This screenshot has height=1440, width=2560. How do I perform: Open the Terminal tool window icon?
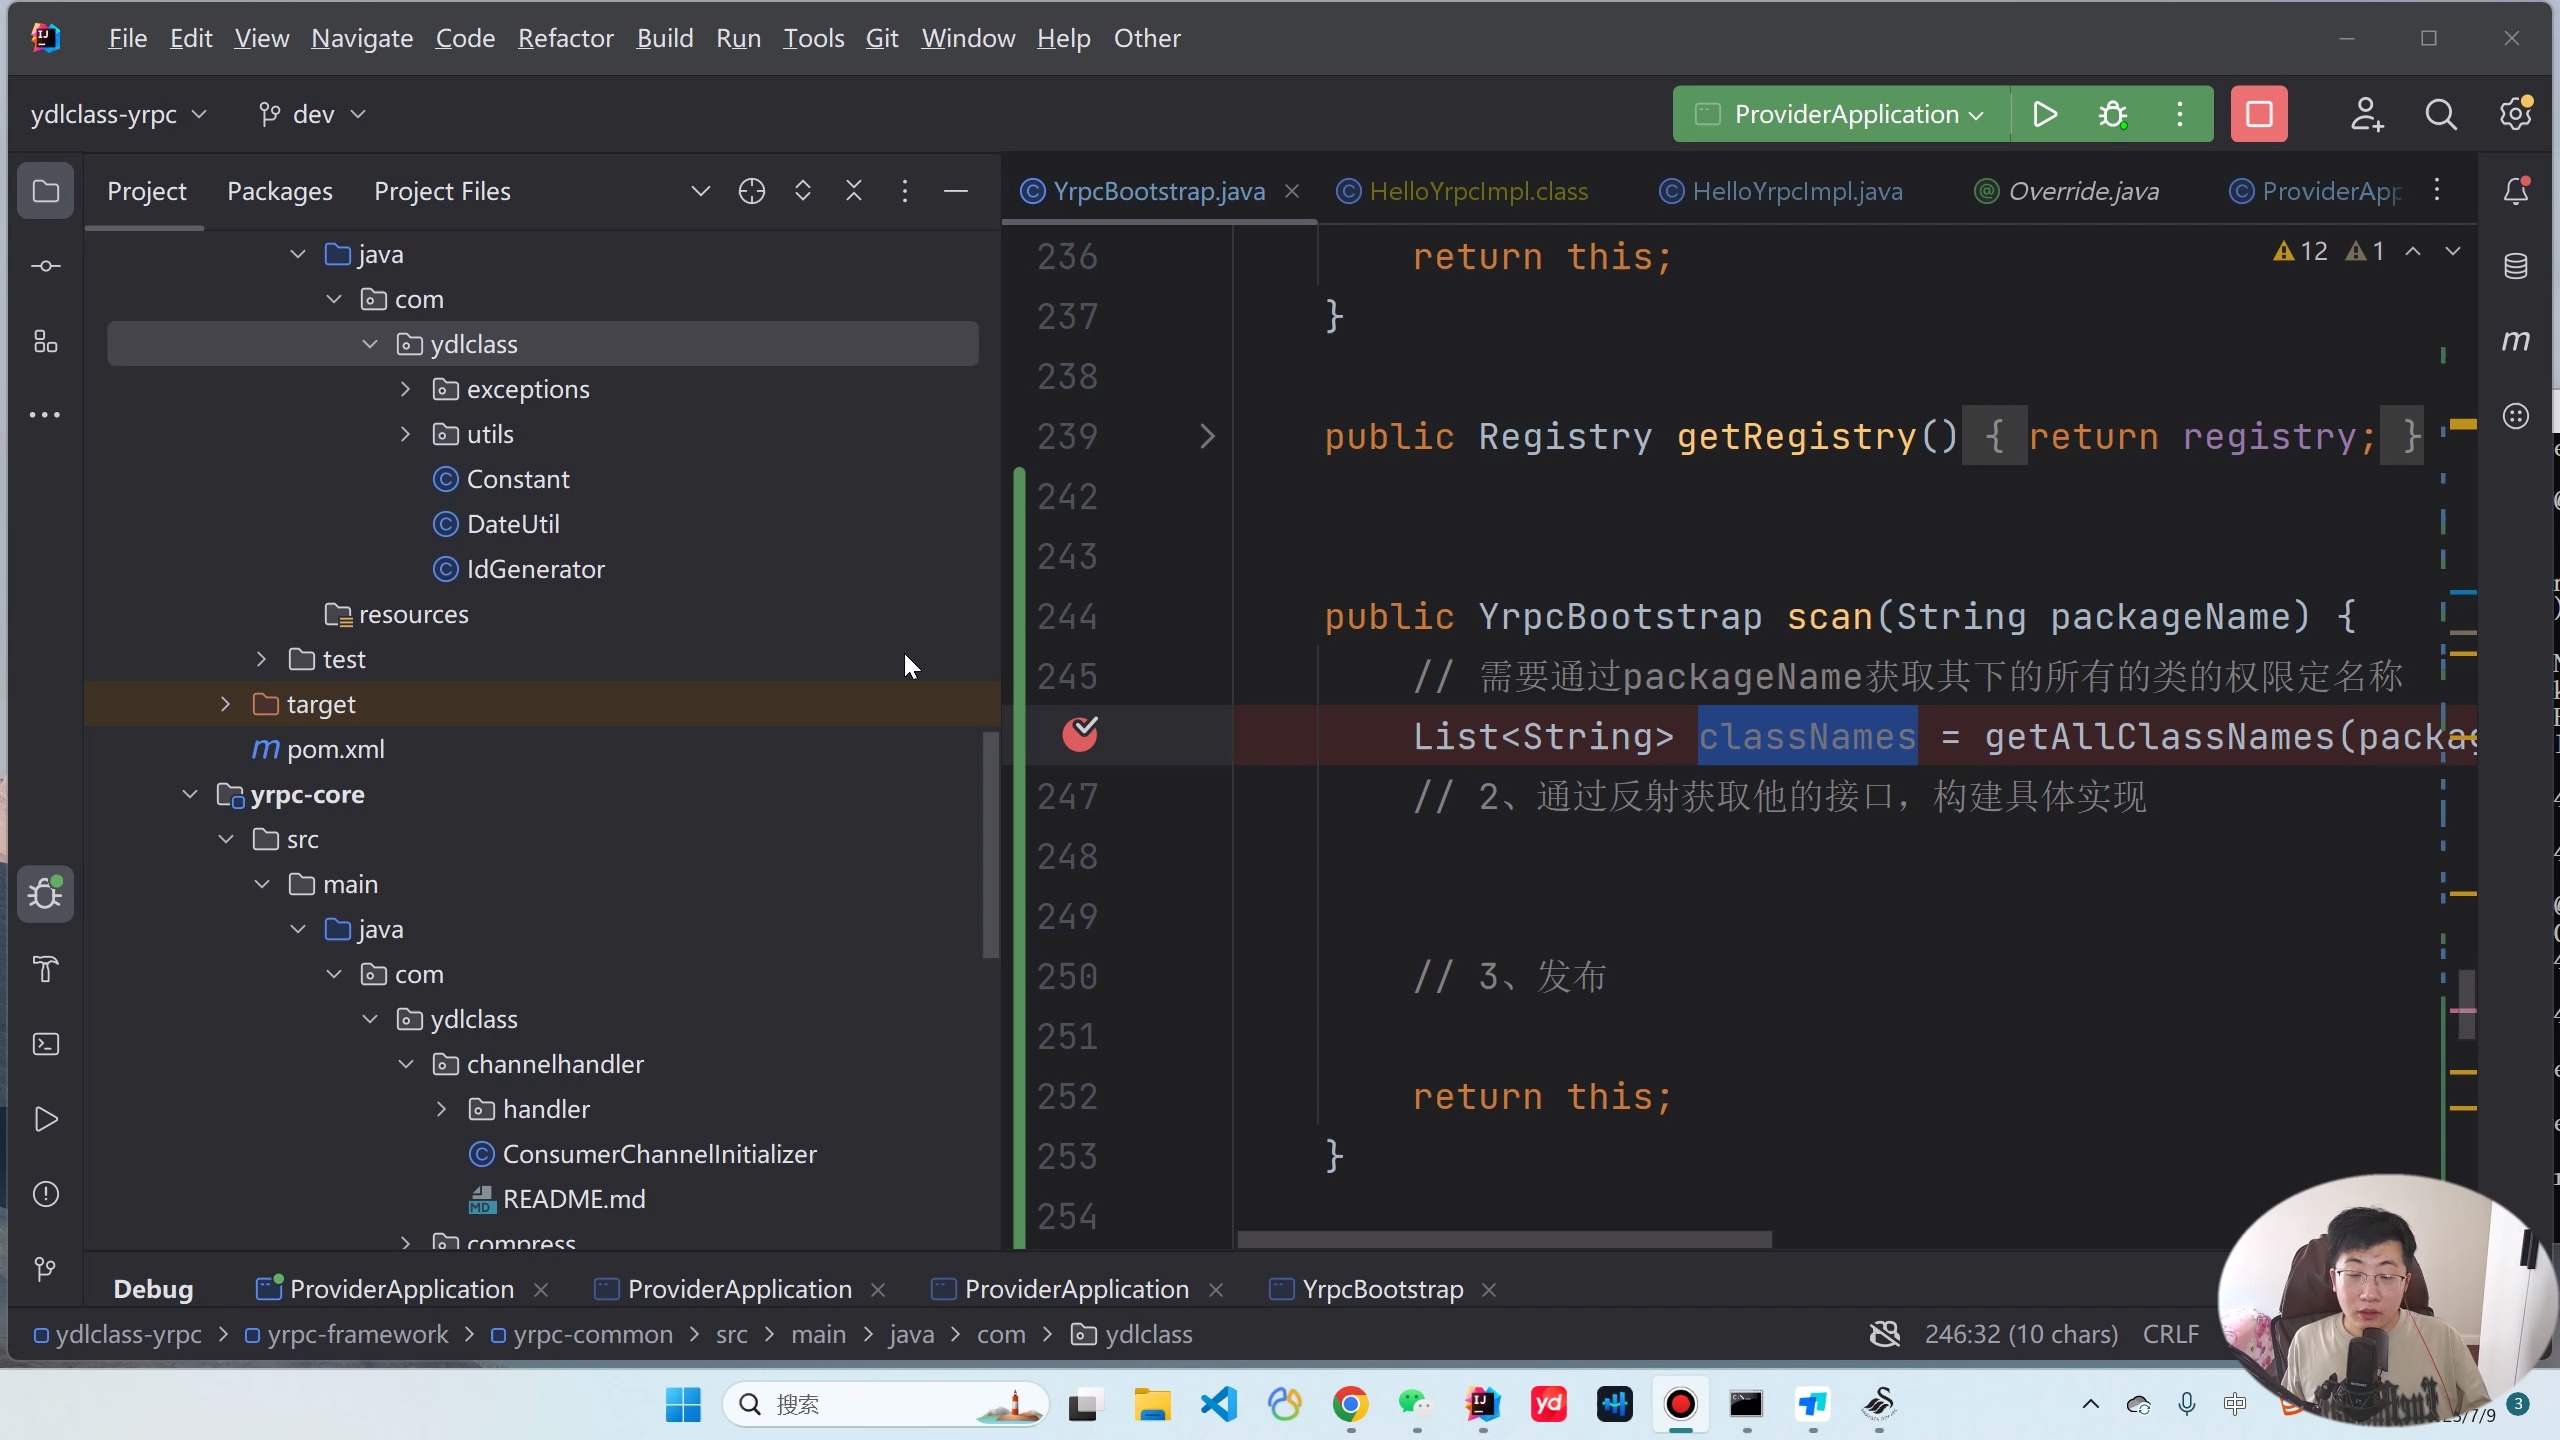pos(46,1044)
